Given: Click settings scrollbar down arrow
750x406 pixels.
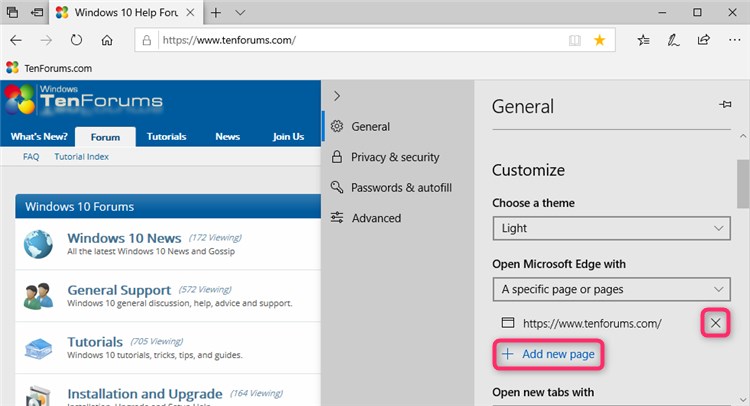Looking at the screenshot, I should (x=743, y=400).
